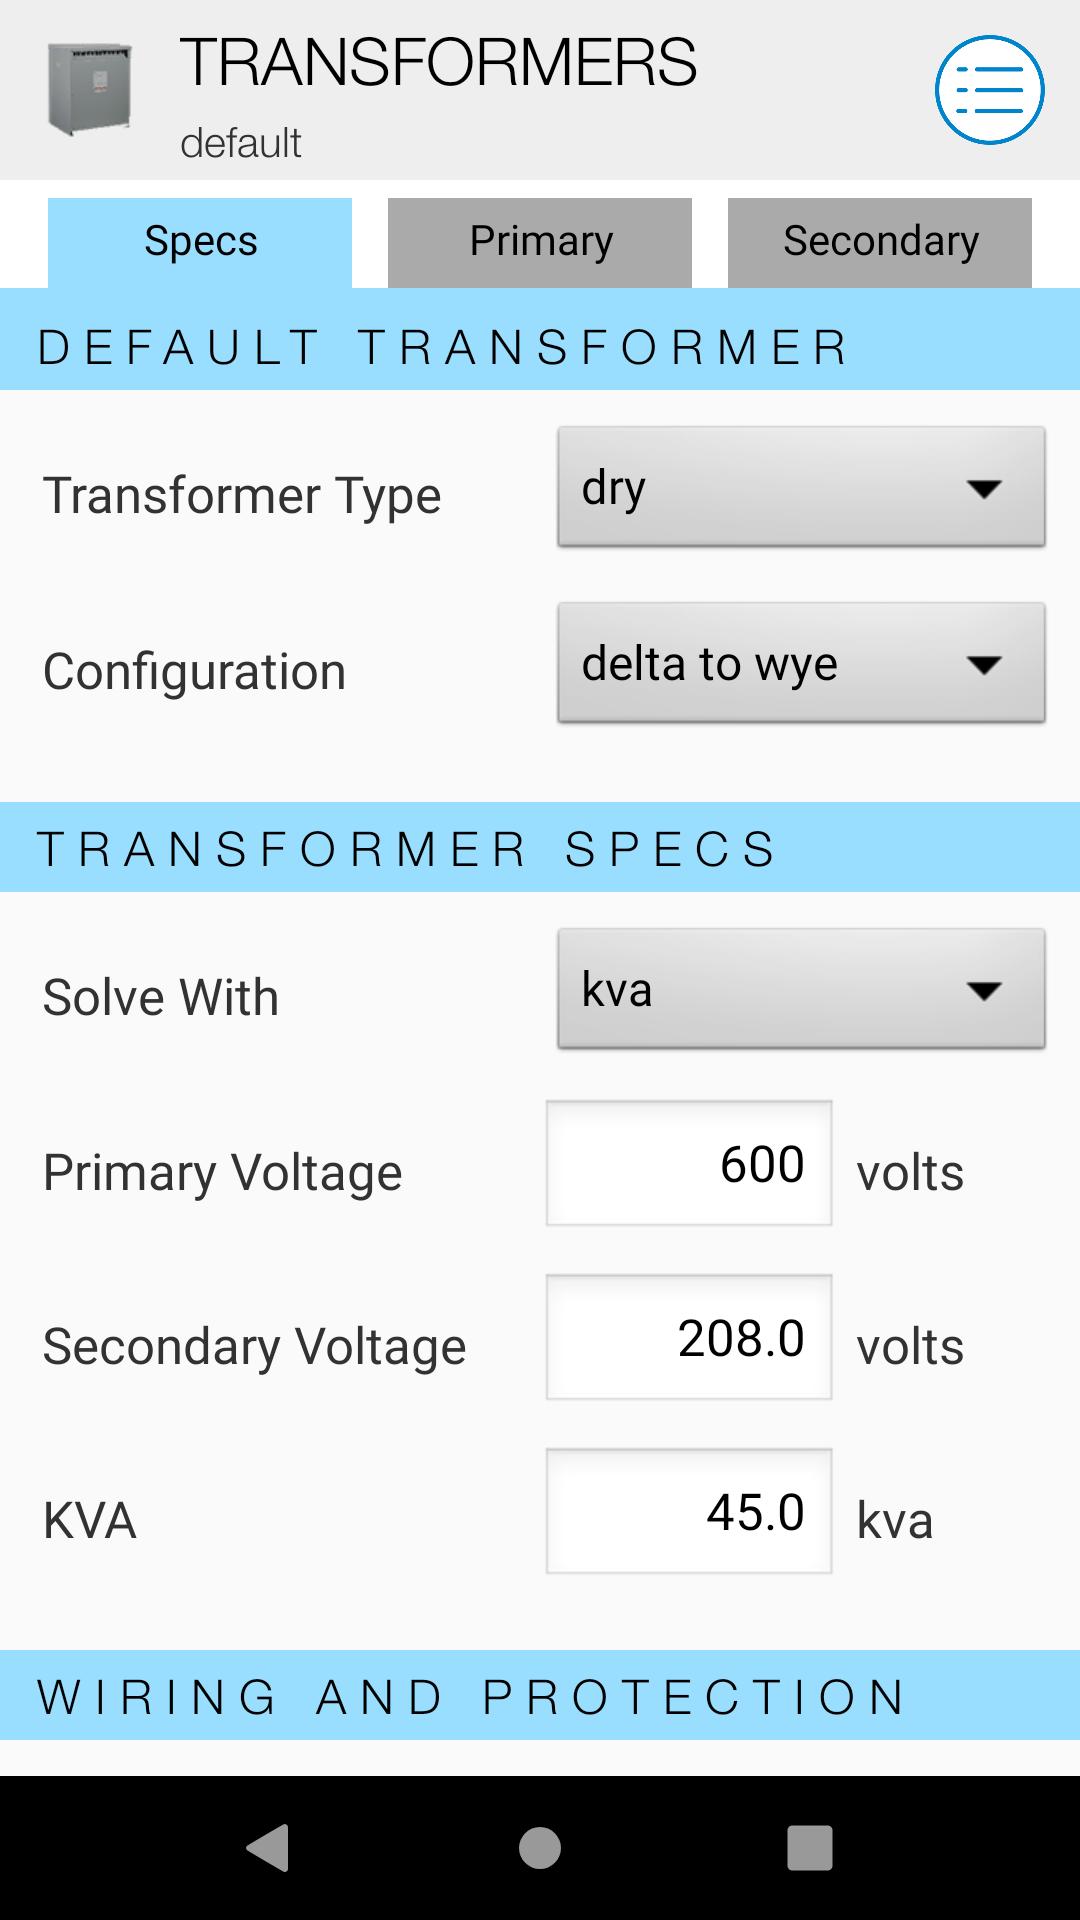Select the Specs tab
The width and height of the screenshot is (1080, 1920).
click(x=200, y=242)
